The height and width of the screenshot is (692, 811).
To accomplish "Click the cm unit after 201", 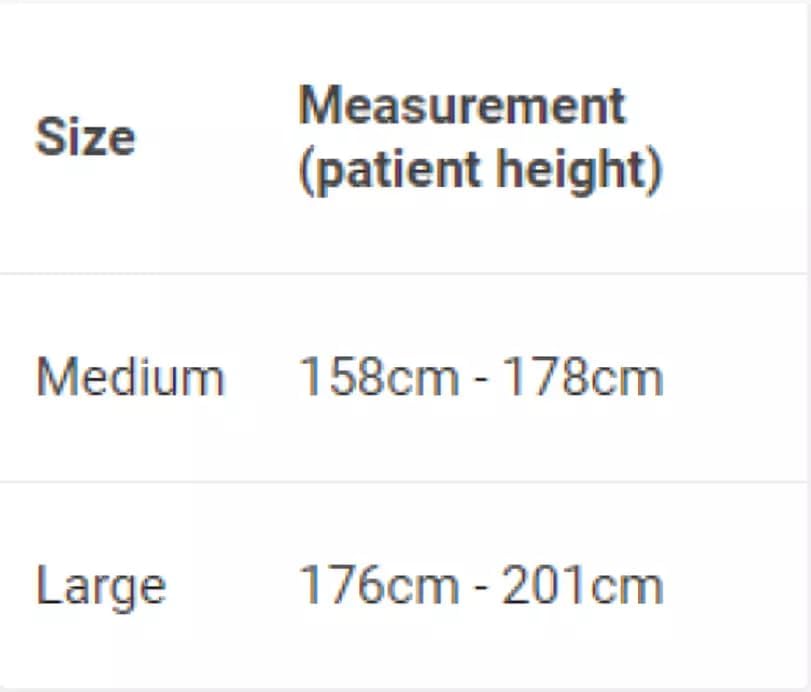I will [627, 589].
